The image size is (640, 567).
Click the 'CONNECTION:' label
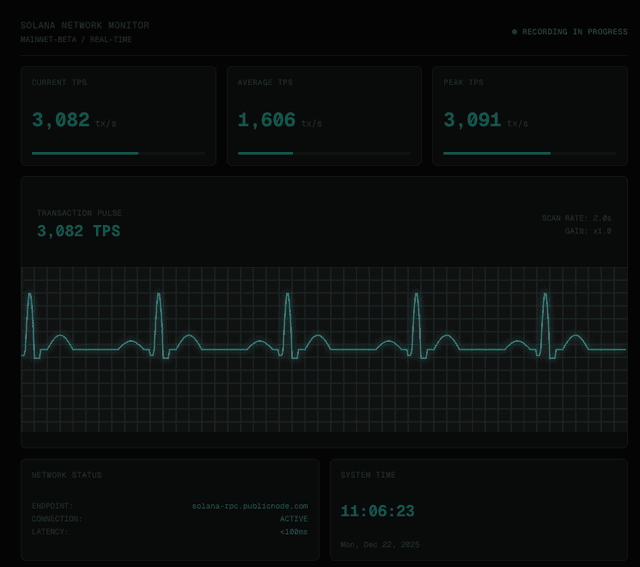[x=57, y=519]
